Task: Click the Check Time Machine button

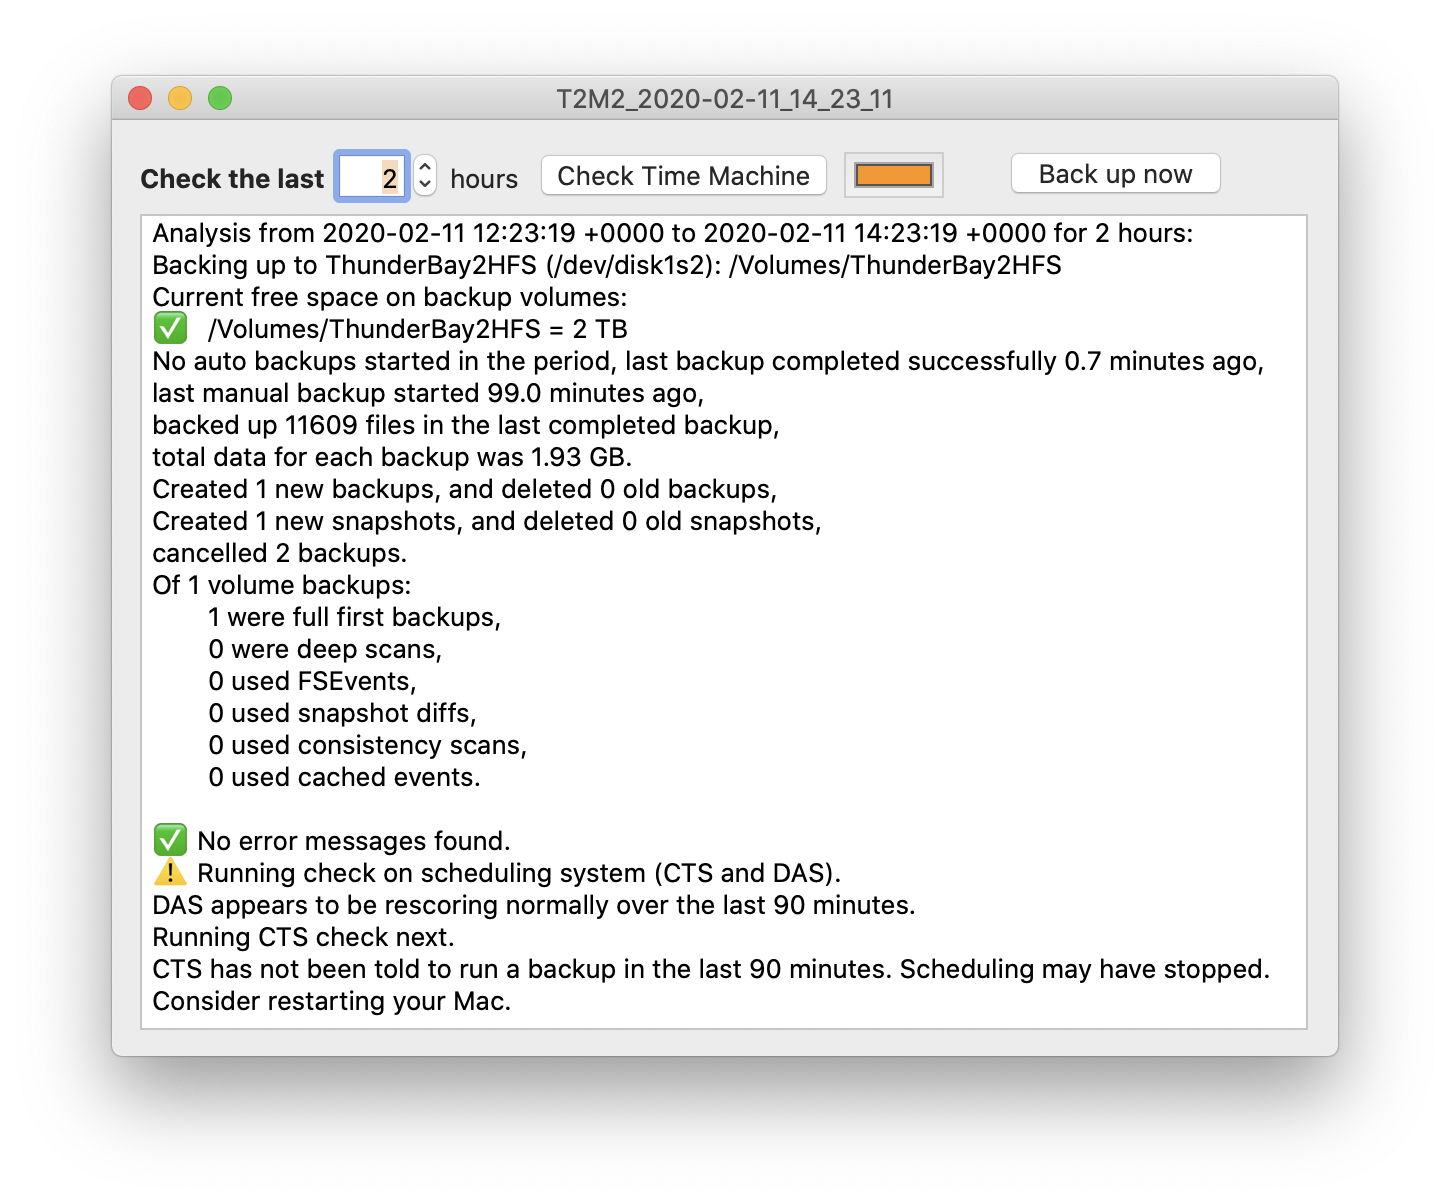Action: (683, 176)
